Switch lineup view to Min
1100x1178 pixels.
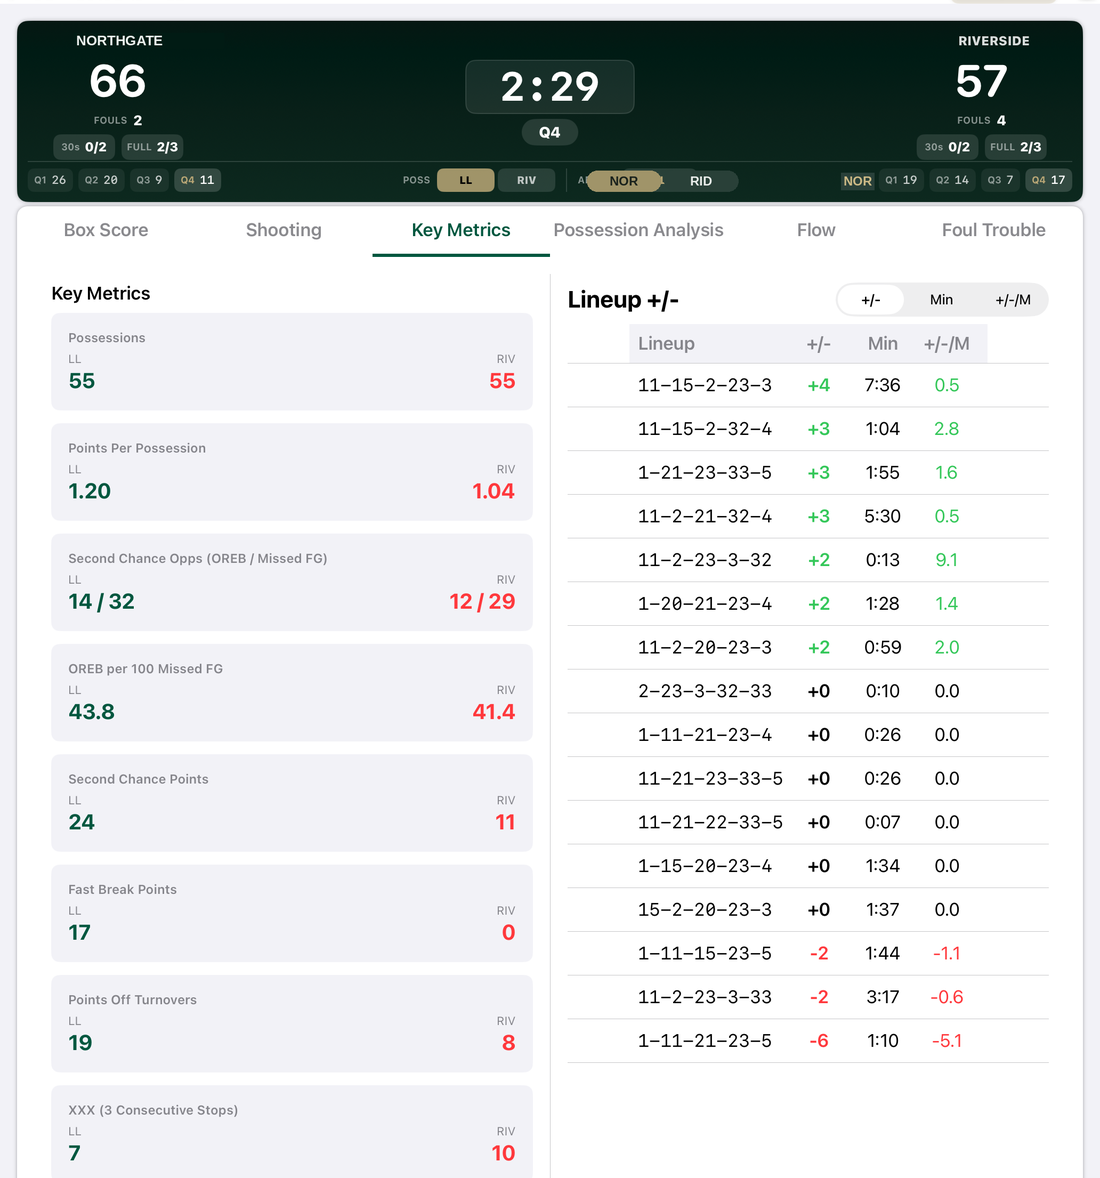coord(941,300)
